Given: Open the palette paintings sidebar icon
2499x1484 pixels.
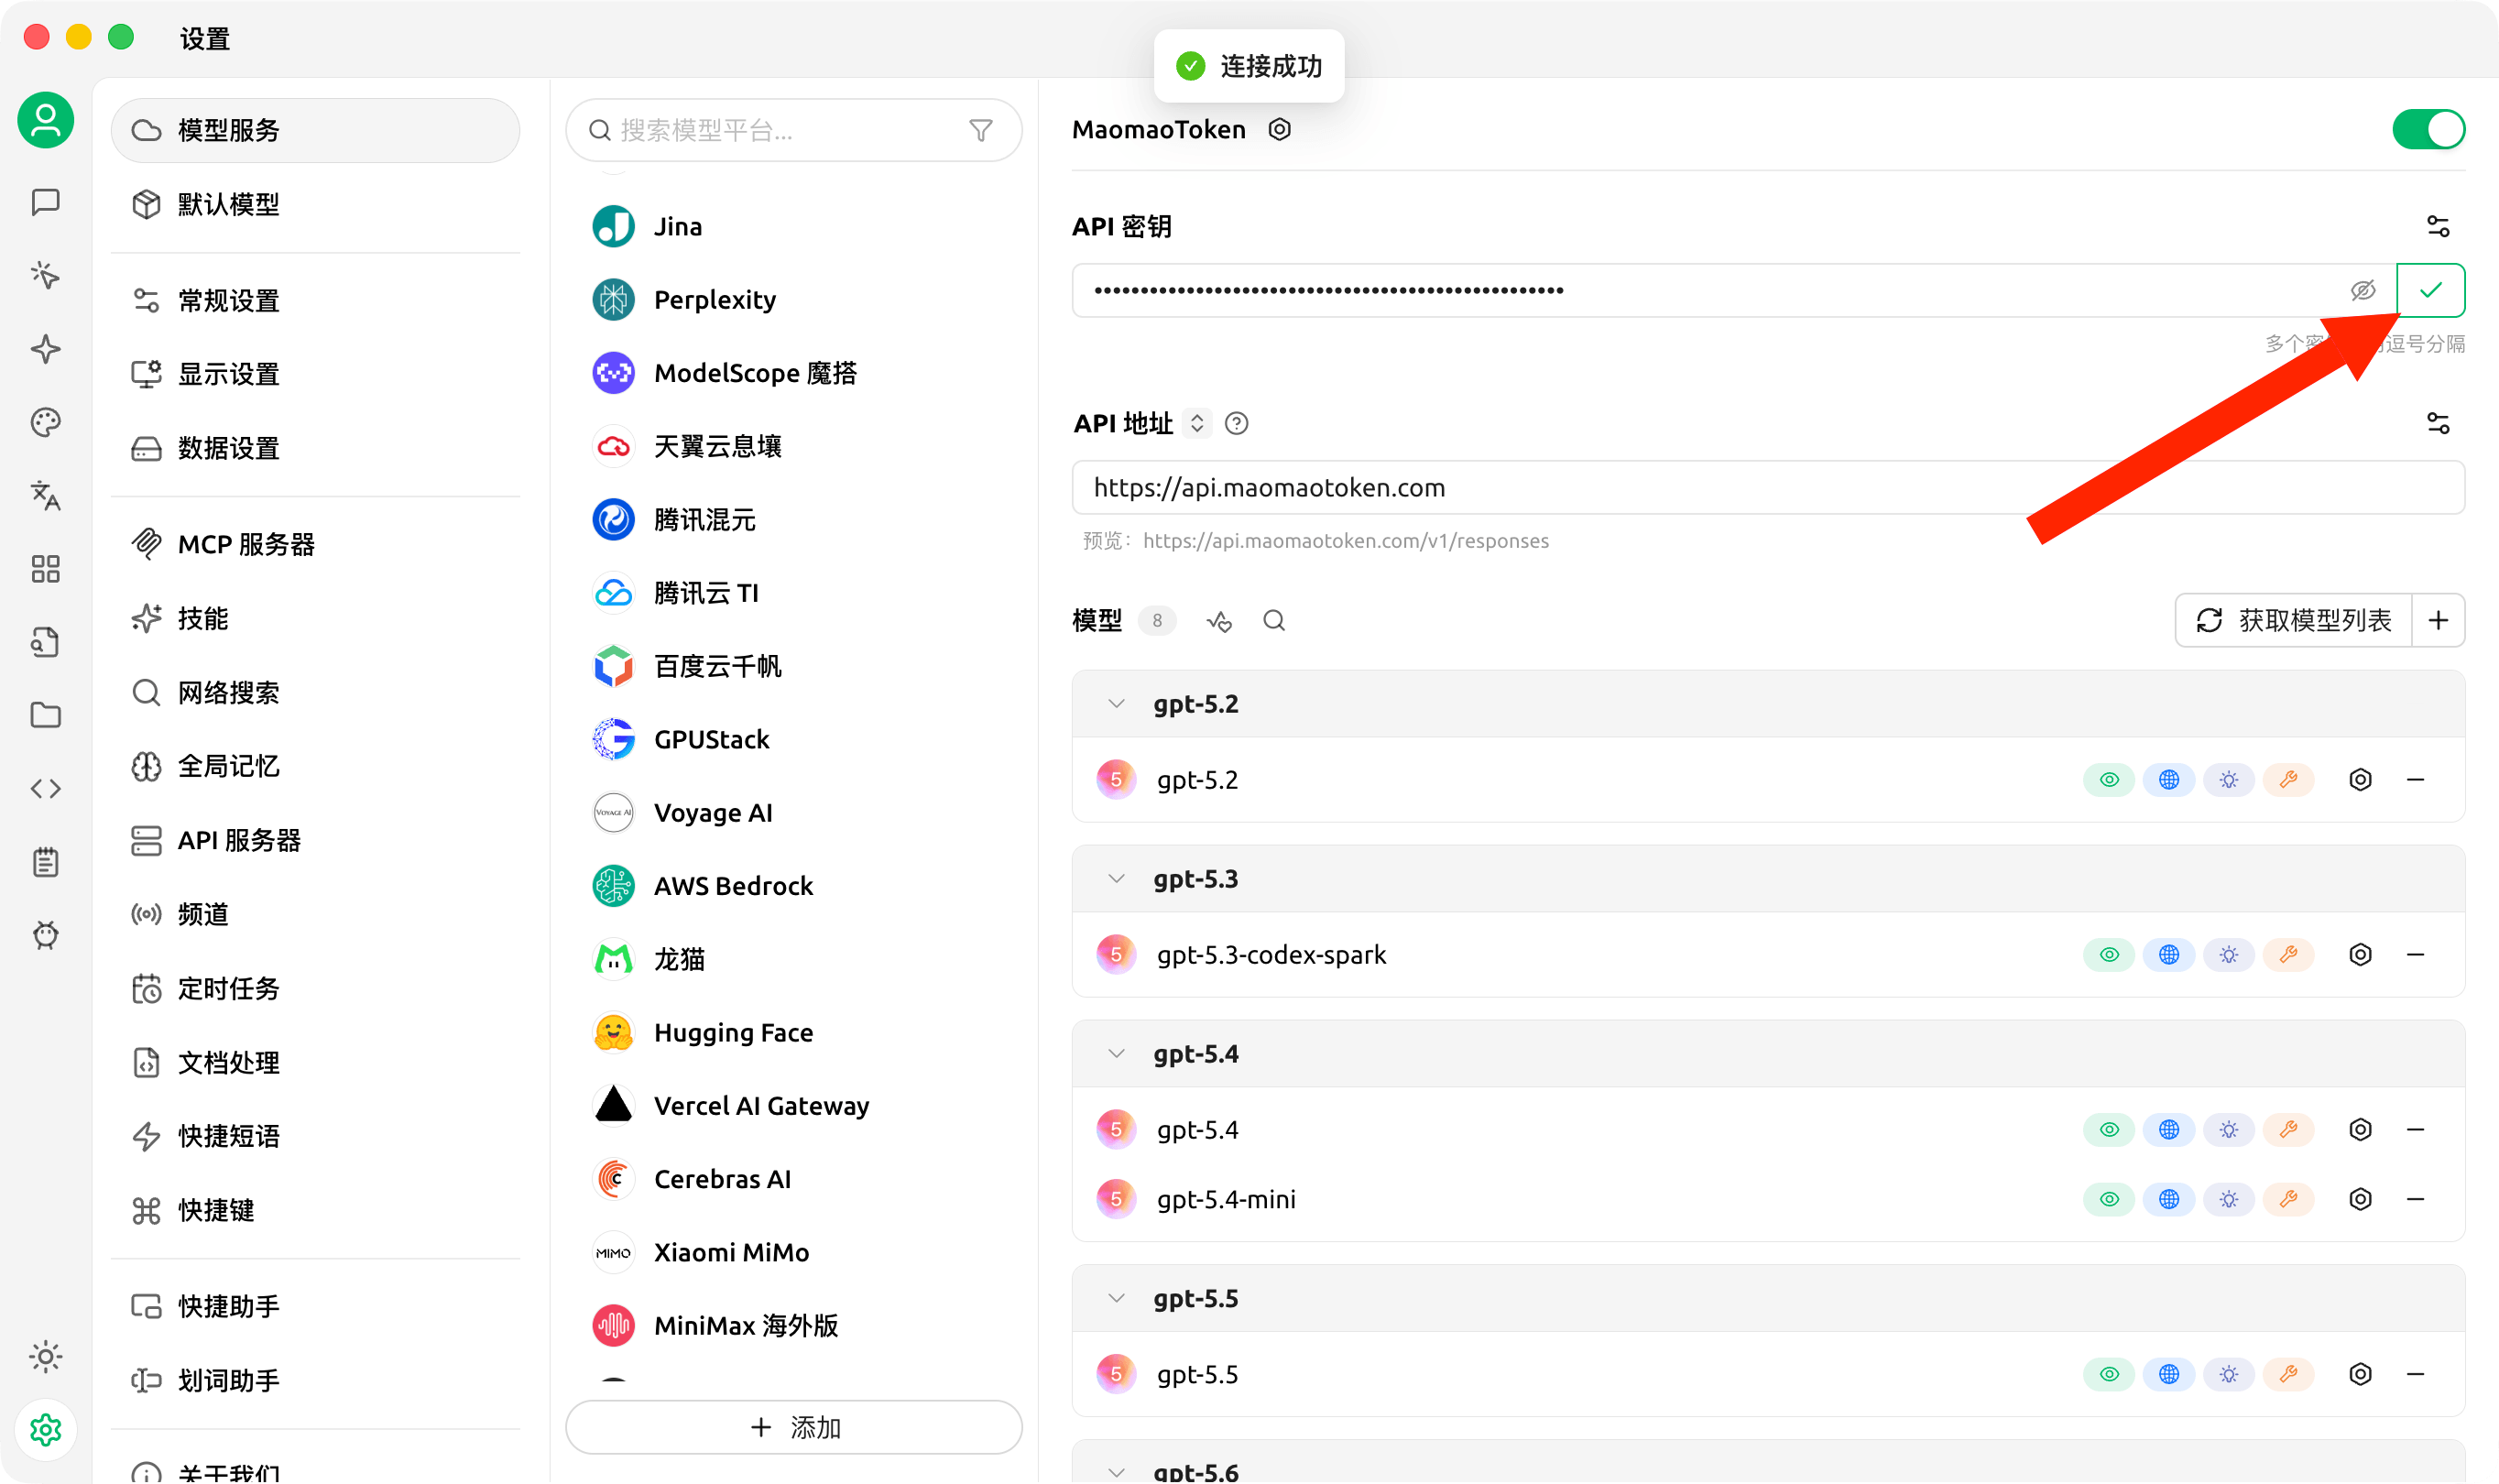Looking at the screenshot, I should click(x=46, y=422).
